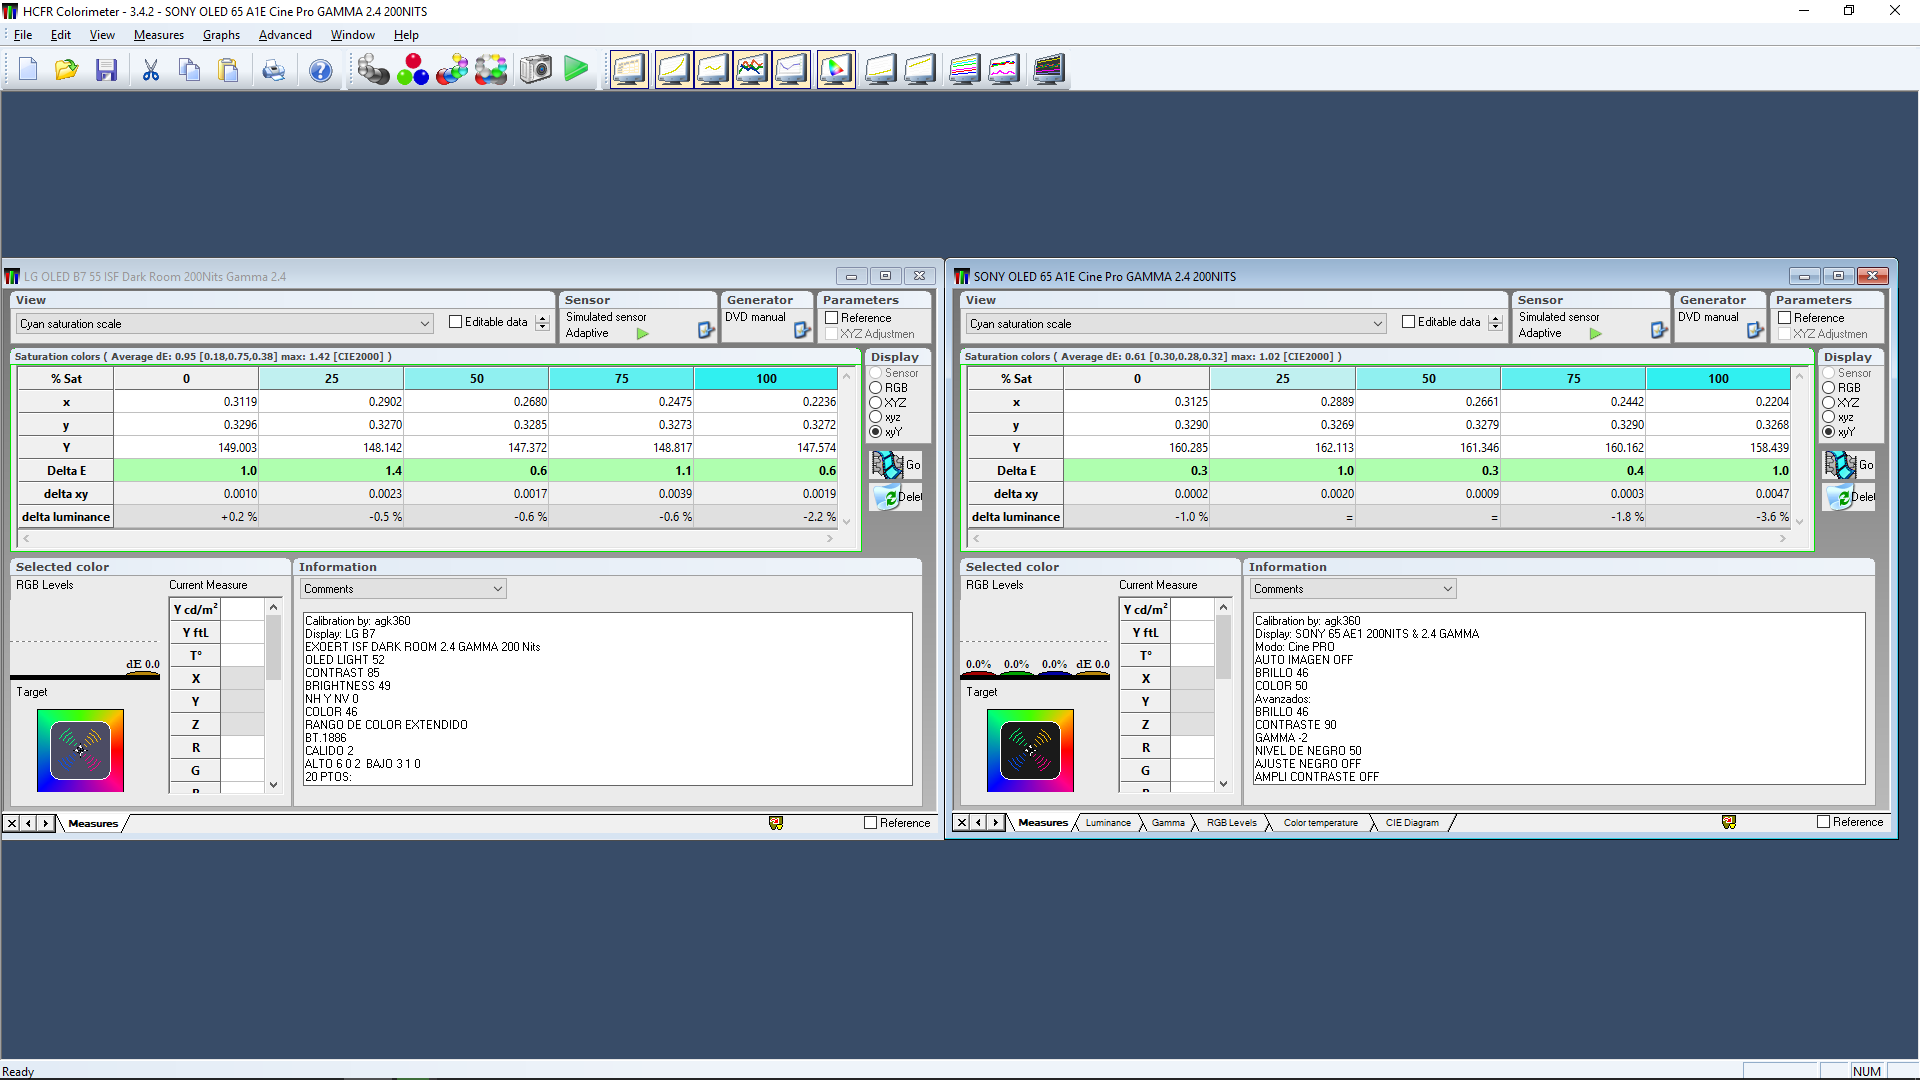Click the camera snapshot icon in toolbar
This screenshot has width=1920, height=1080.
536,69
